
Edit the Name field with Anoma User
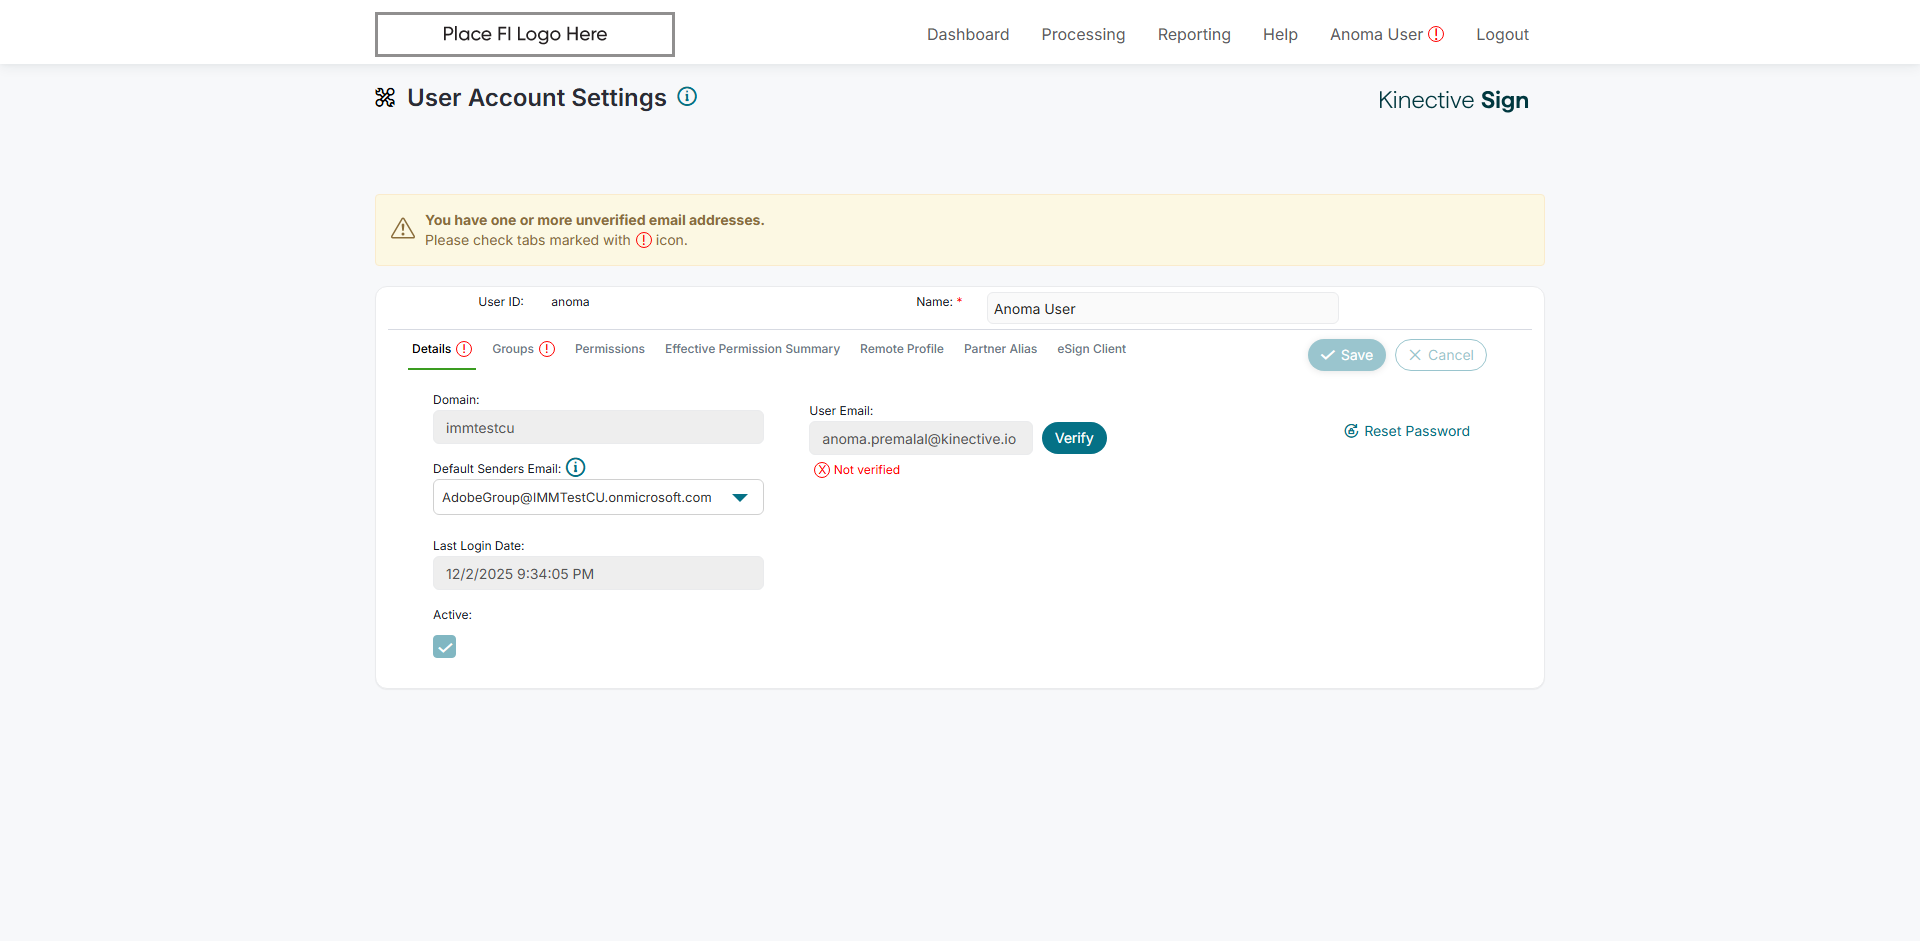coord(1162,308)
